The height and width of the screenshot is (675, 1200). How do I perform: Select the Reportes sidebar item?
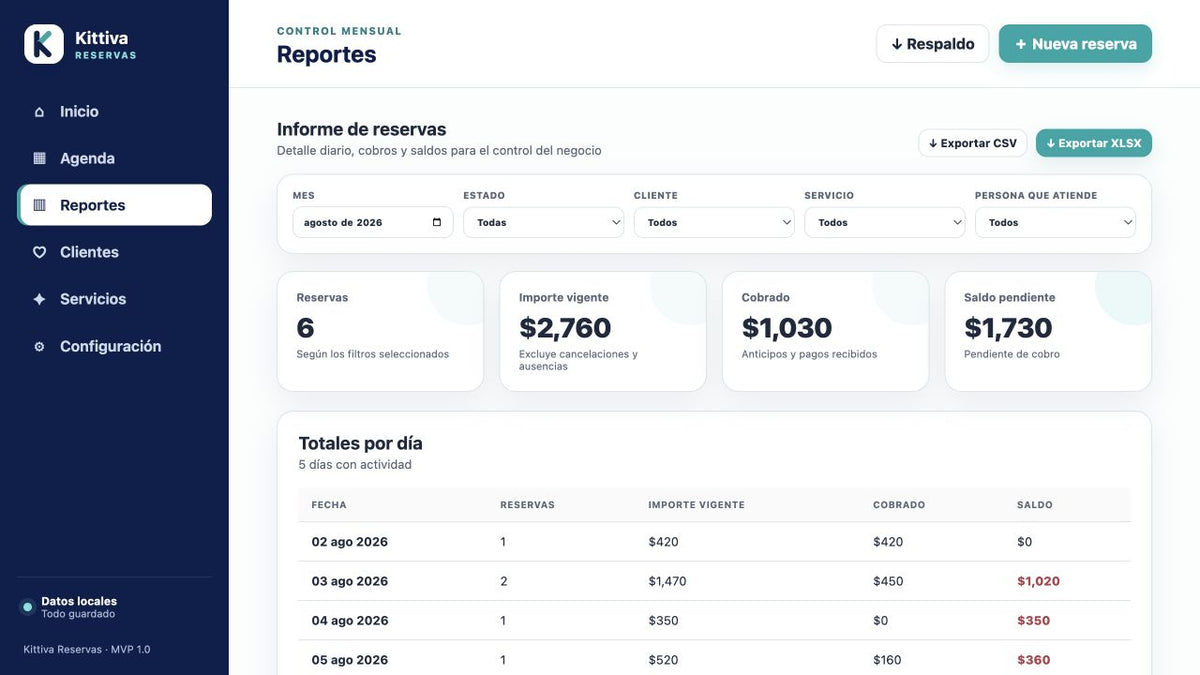click(x=114, y=205)
